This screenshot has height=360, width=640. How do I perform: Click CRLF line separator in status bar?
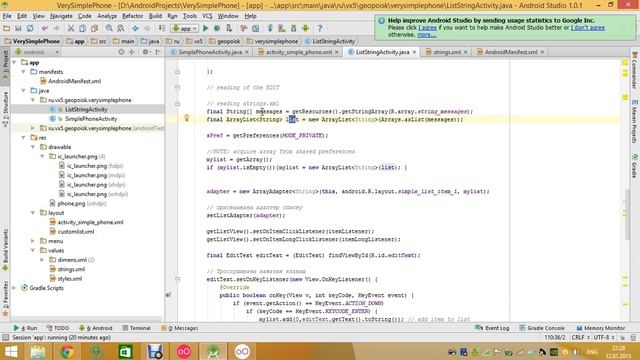(580, 338)
